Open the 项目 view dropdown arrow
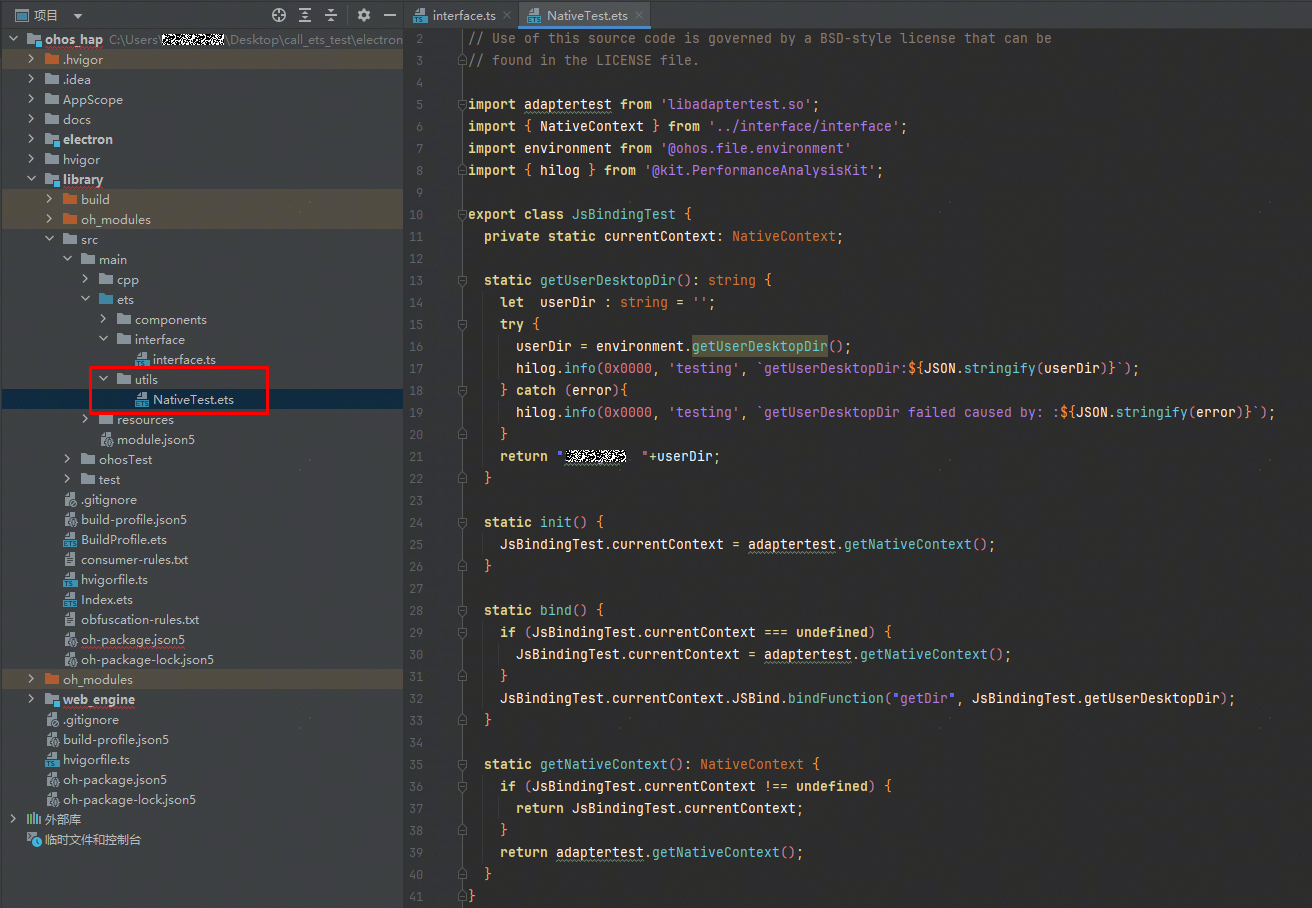Viewport: 1312px width, 908px height. pos(78,16)
